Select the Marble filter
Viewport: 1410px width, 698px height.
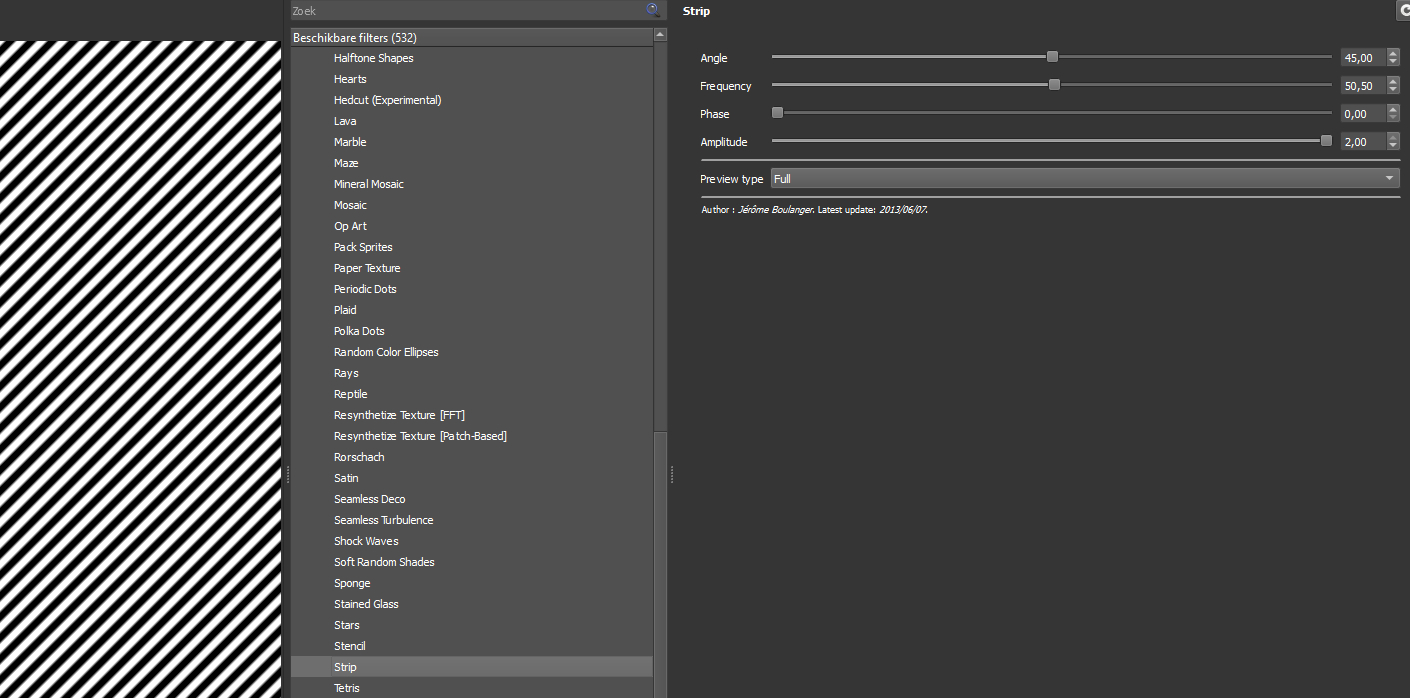[x=350, y=142]
